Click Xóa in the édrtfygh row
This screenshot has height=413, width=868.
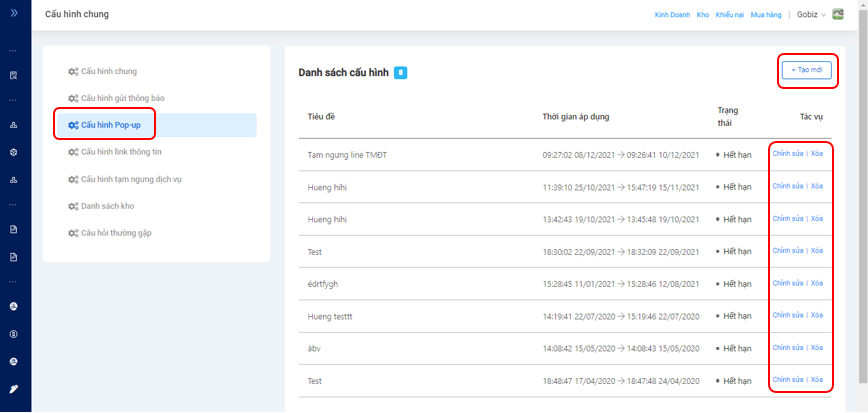(817, 284)
